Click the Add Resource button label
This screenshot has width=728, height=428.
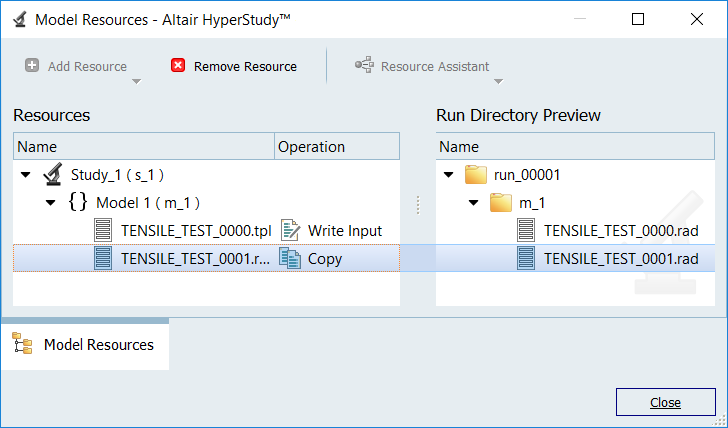pyautogui.click(x=87, y=66)
